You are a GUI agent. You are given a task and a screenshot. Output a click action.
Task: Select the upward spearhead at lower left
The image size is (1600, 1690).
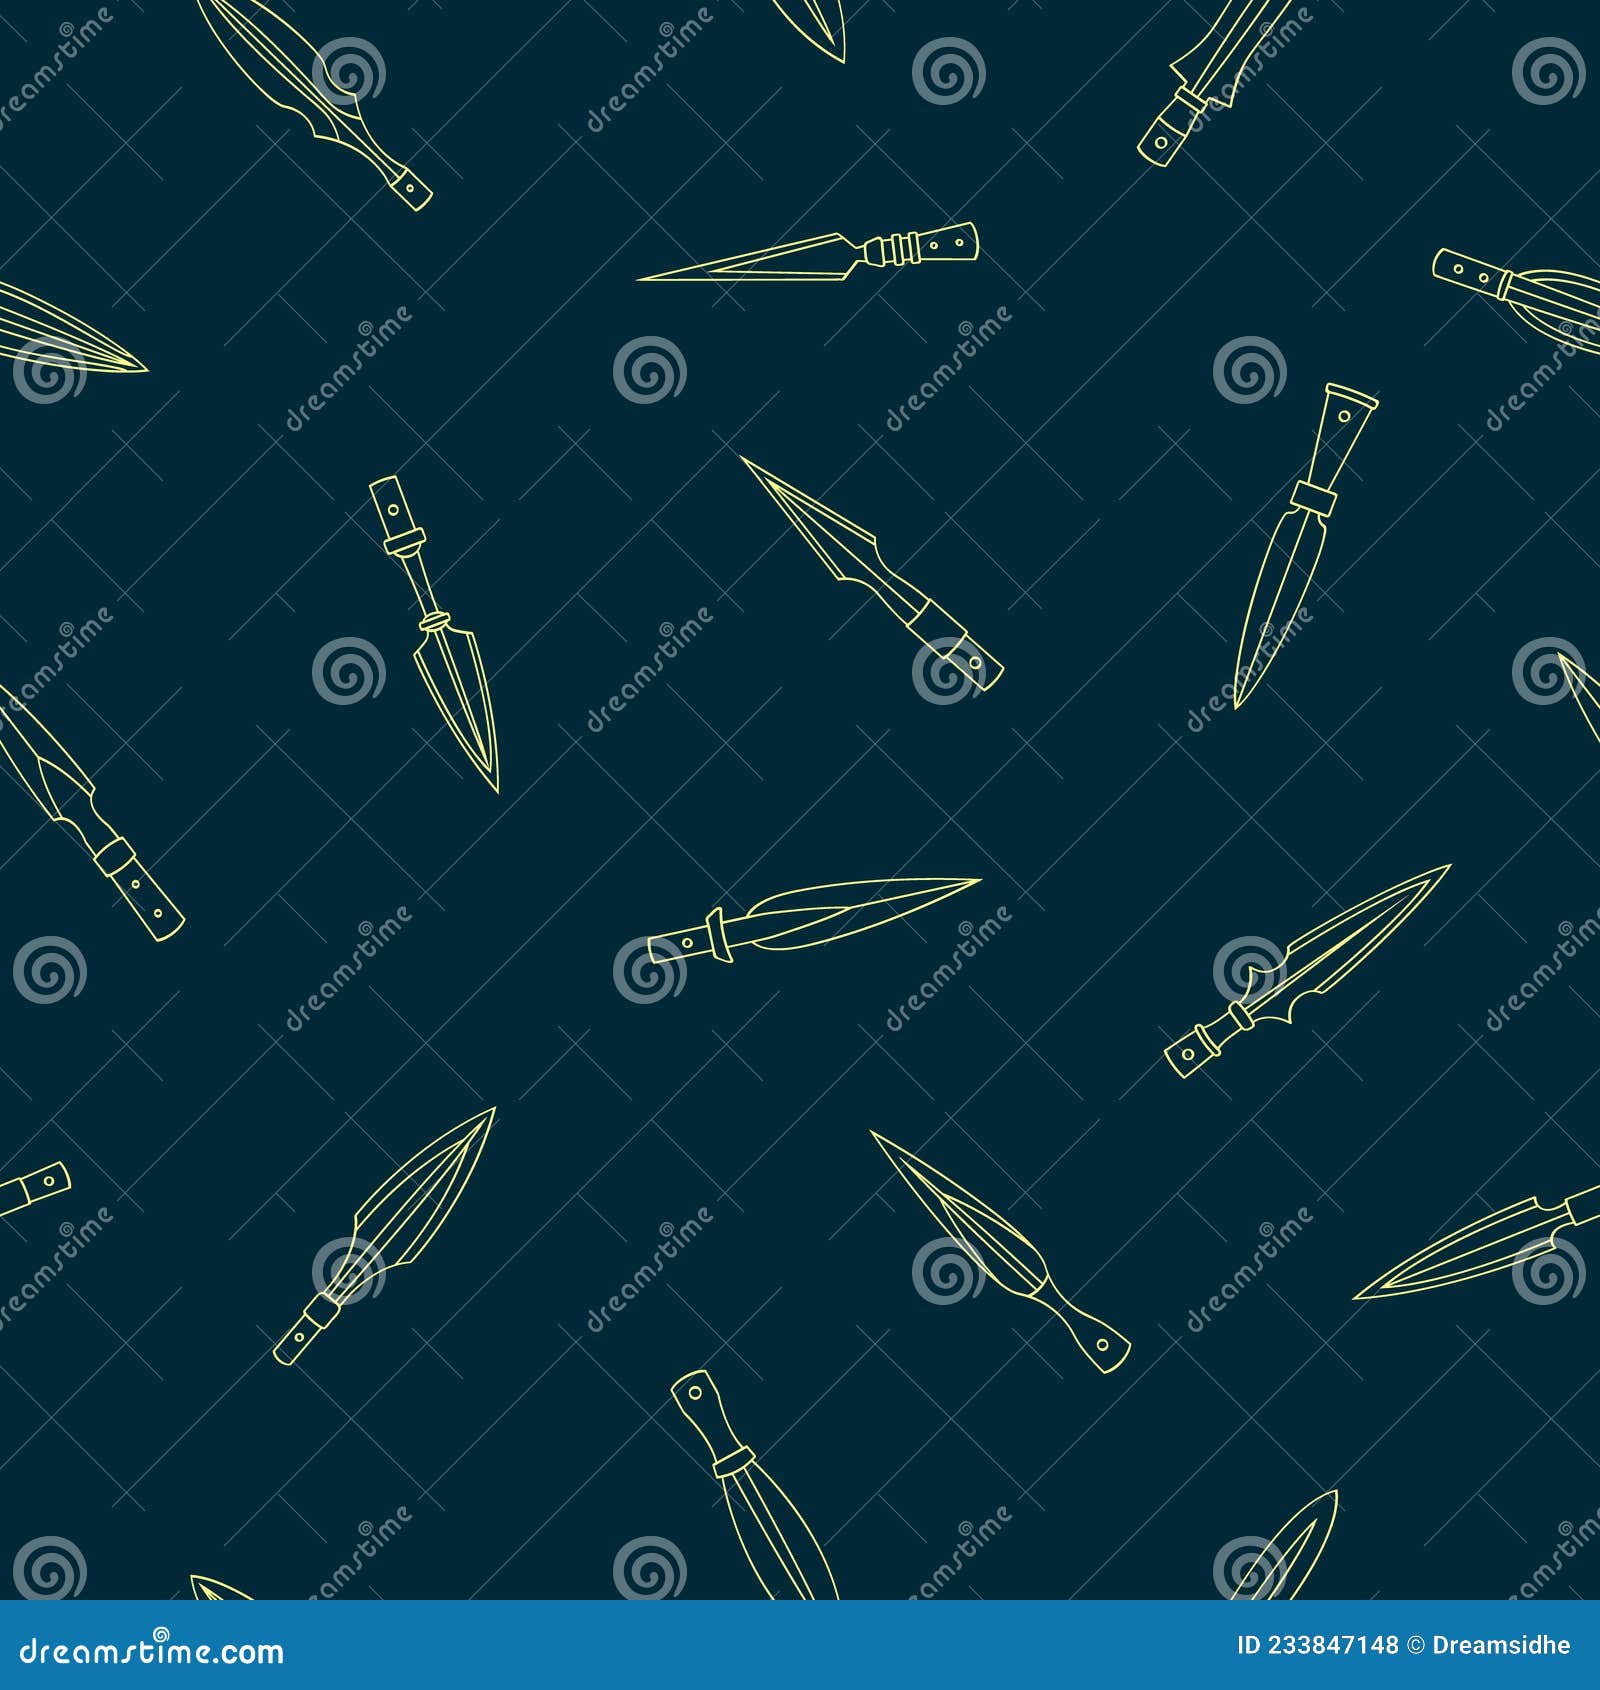pos(400,1250)
